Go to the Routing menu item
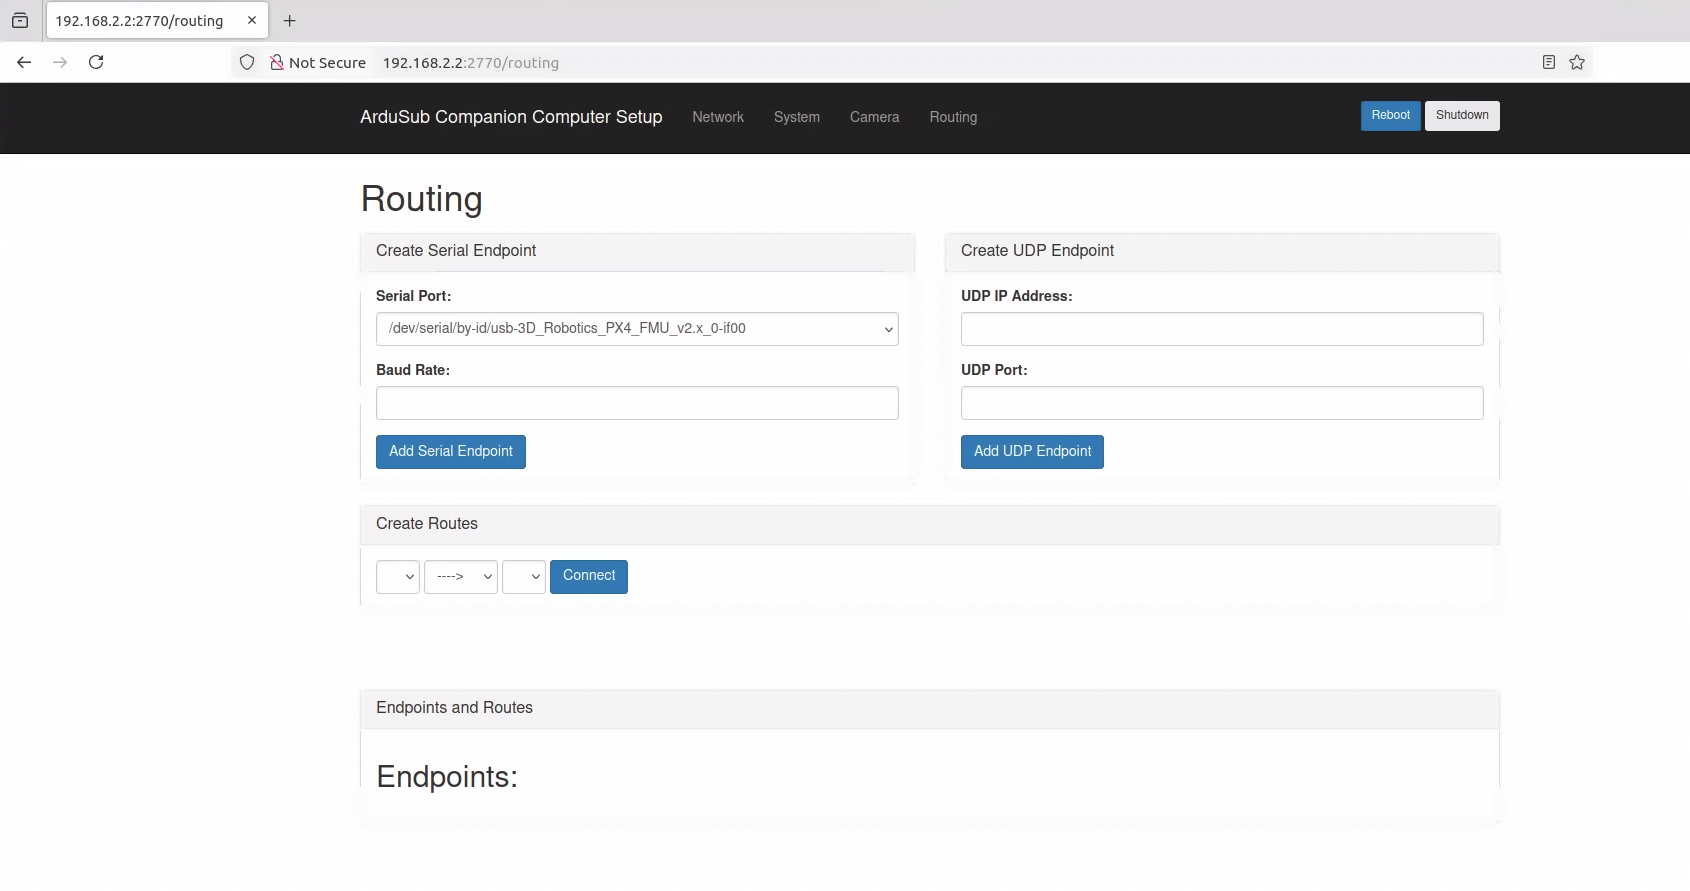1690x891 pixels. pos(954,117)
